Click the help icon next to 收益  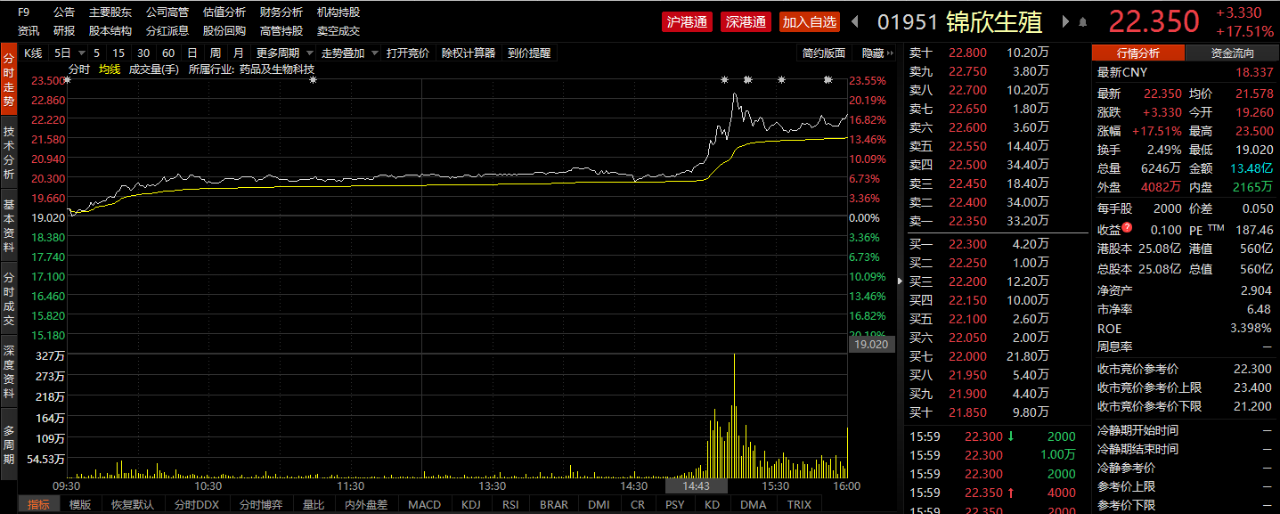click(1126, 228)
